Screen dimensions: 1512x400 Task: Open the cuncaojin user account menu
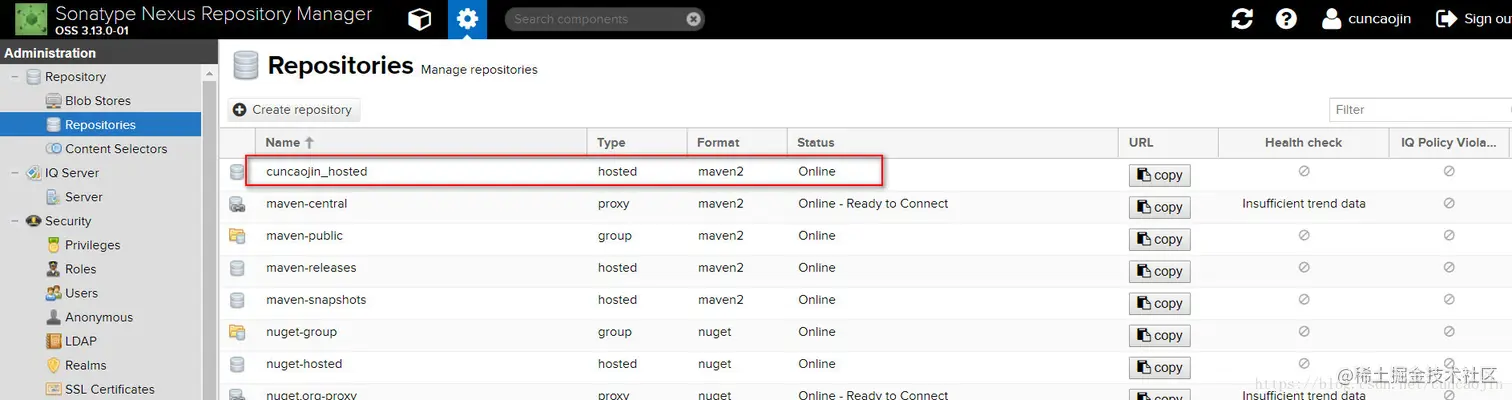point(1367,19)
